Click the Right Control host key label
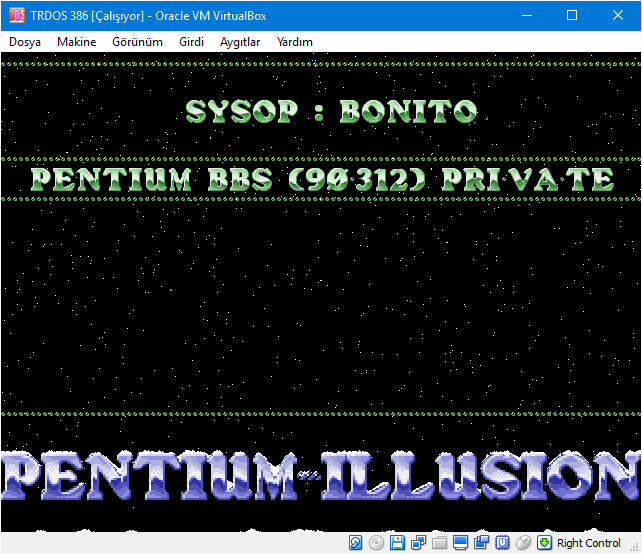This screenshot has height=554, width=642. (589, 543)
